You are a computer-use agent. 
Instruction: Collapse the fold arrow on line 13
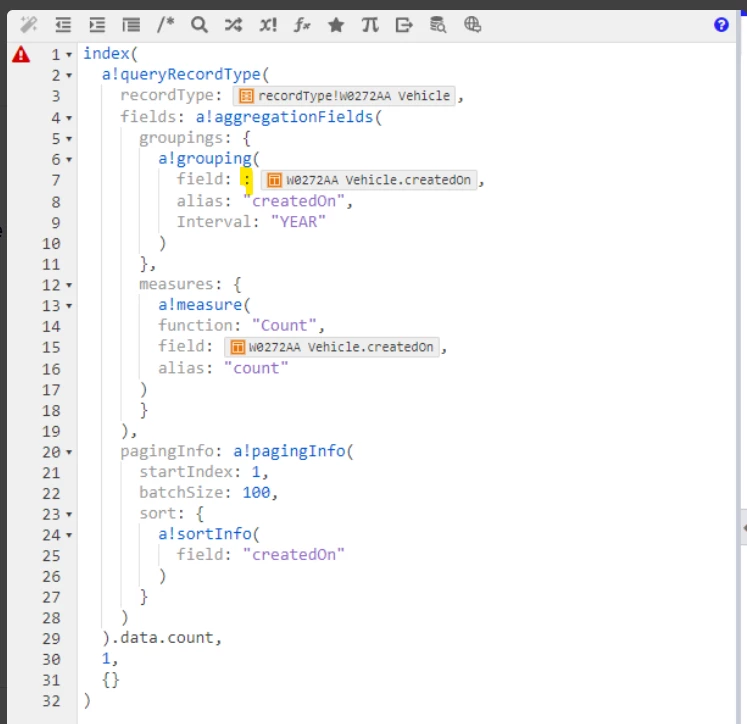click(69, 306)
